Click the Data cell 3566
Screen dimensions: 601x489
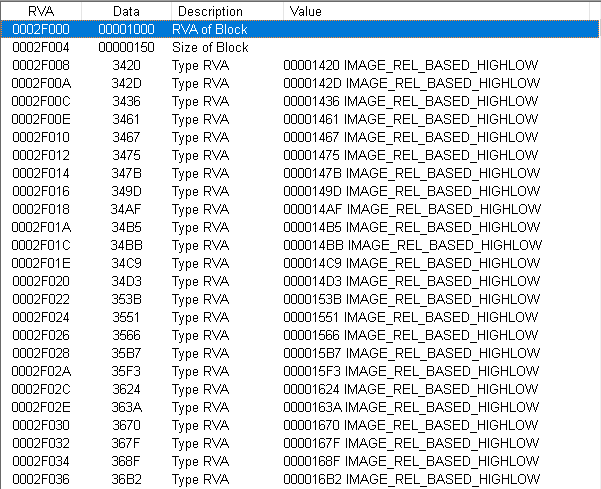click(x=126, y=336)
